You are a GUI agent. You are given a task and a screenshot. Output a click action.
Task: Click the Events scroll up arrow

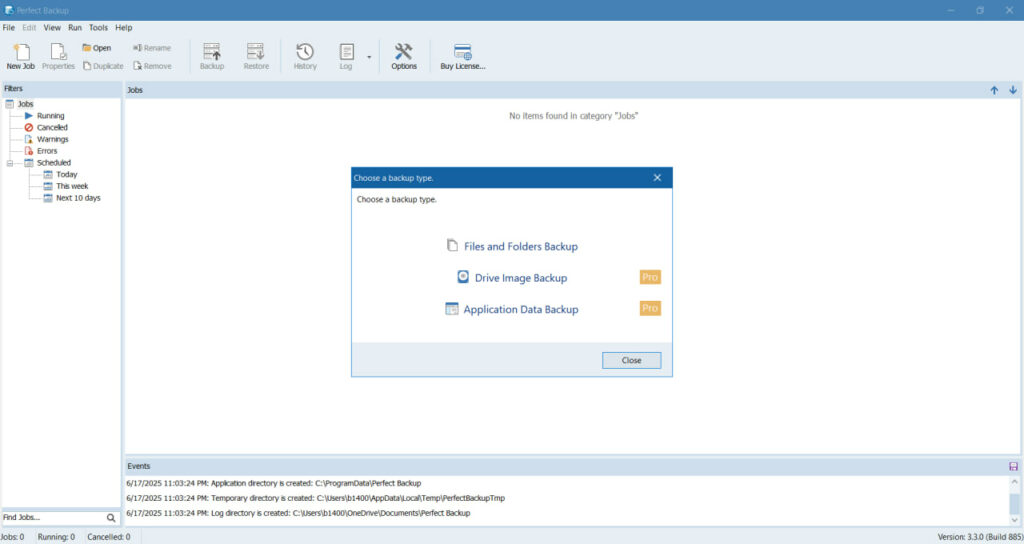tap(1014, 482)
